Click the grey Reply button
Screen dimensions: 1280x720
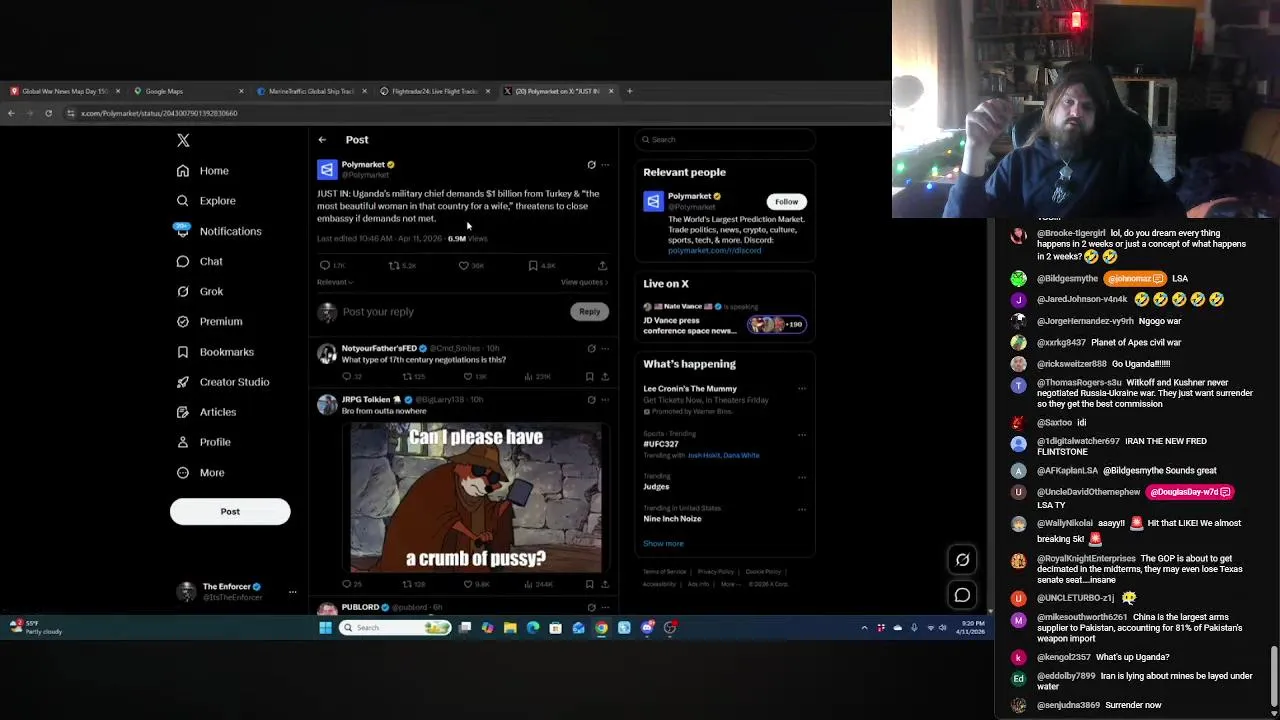(x=589, y=312)
